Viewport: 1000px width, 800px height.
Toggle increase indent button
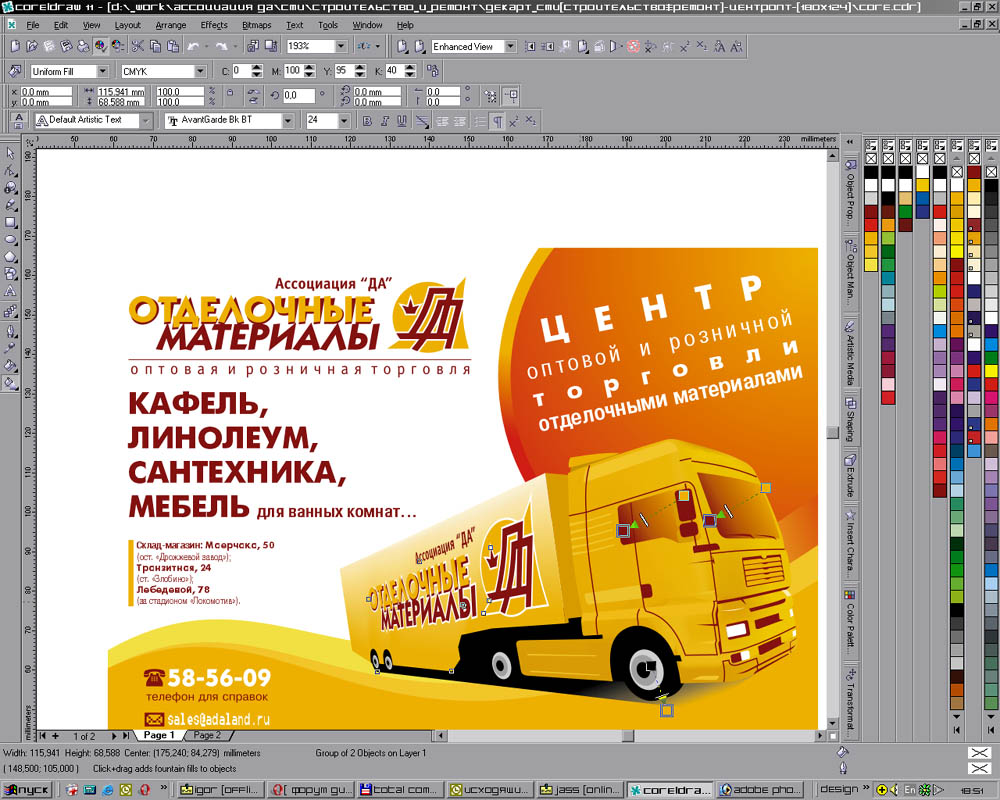tap(459, 121)
